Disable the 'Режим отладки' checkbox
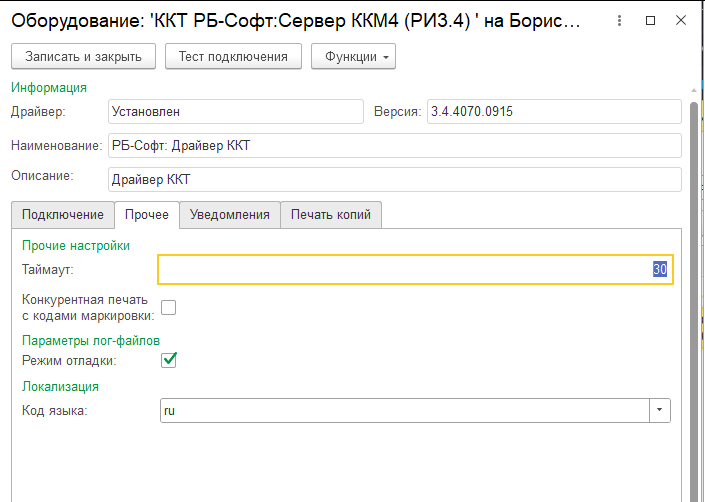705x502 pixels. 169,360
